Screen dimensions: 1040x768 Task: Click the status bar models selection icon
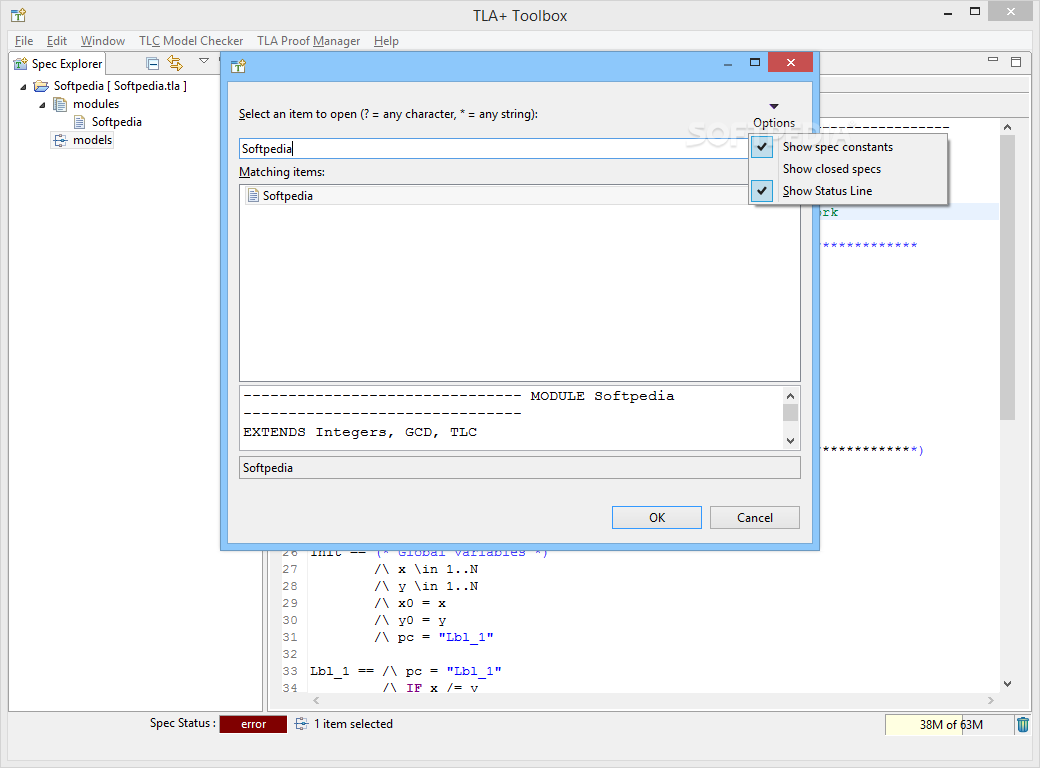tap(301, 724)
